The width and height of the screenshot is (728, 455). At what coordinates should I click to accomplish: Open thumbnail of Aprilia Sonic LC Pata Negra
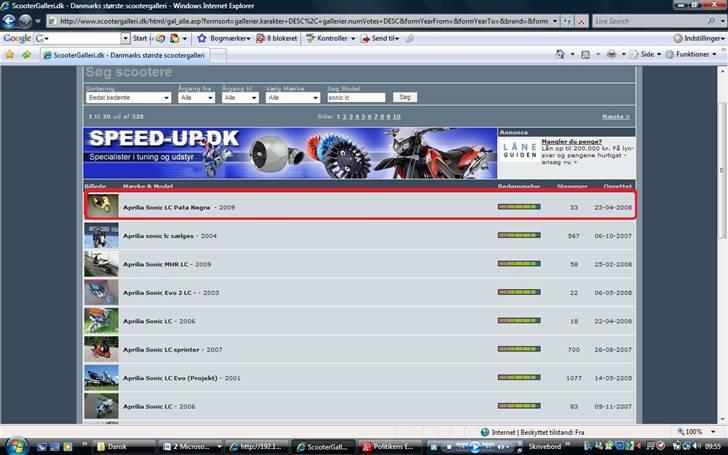[99, 206]
